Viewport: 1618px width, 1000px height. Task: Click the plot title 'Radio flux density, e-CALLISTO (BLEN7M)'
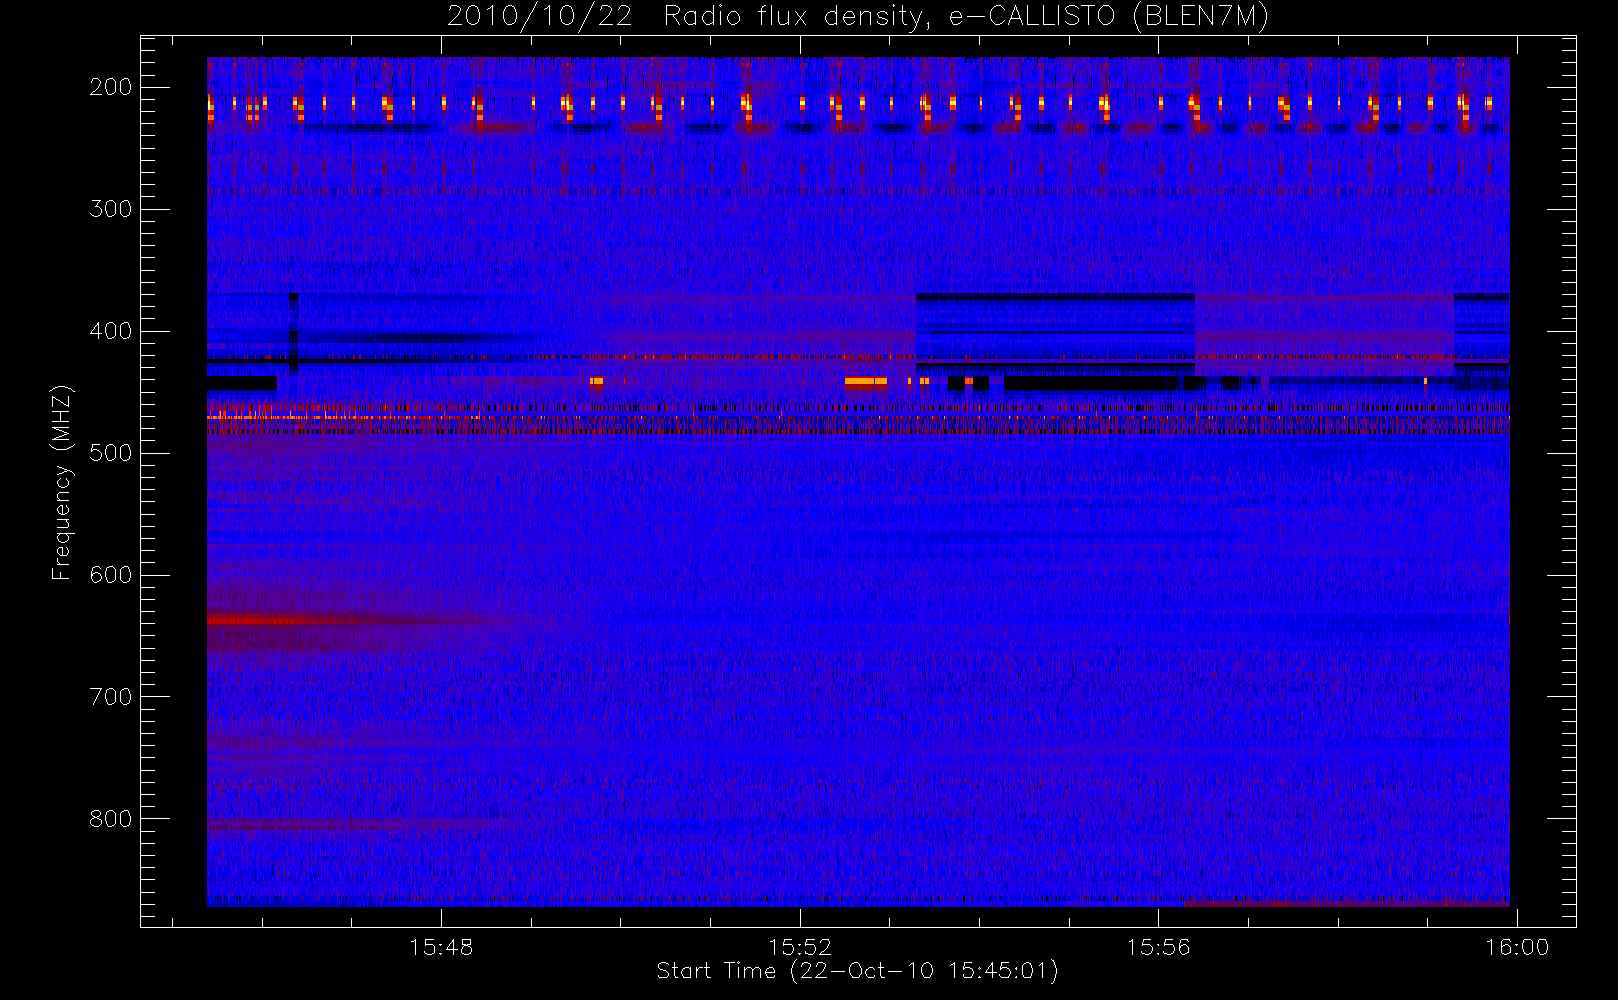[x=966, y=16]
